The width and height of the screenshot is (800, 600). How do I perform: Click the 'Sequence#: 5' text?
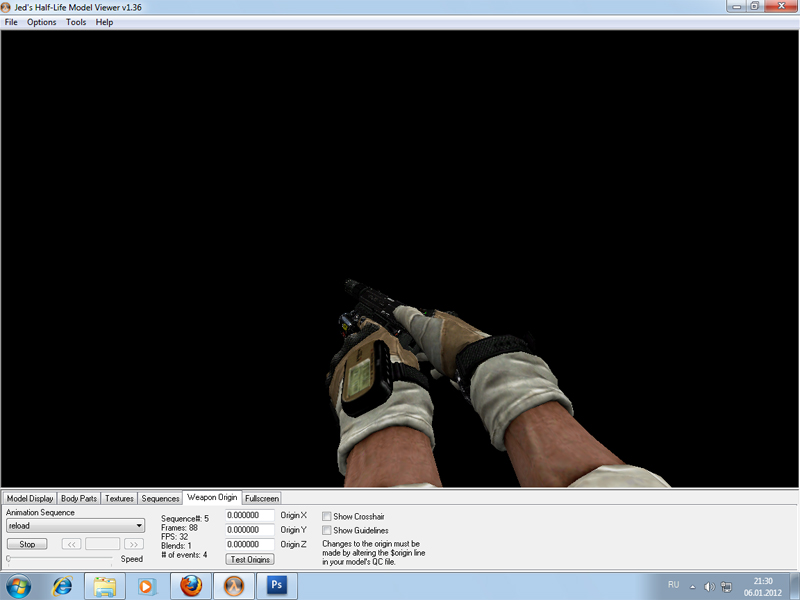(x=185, y=518)
